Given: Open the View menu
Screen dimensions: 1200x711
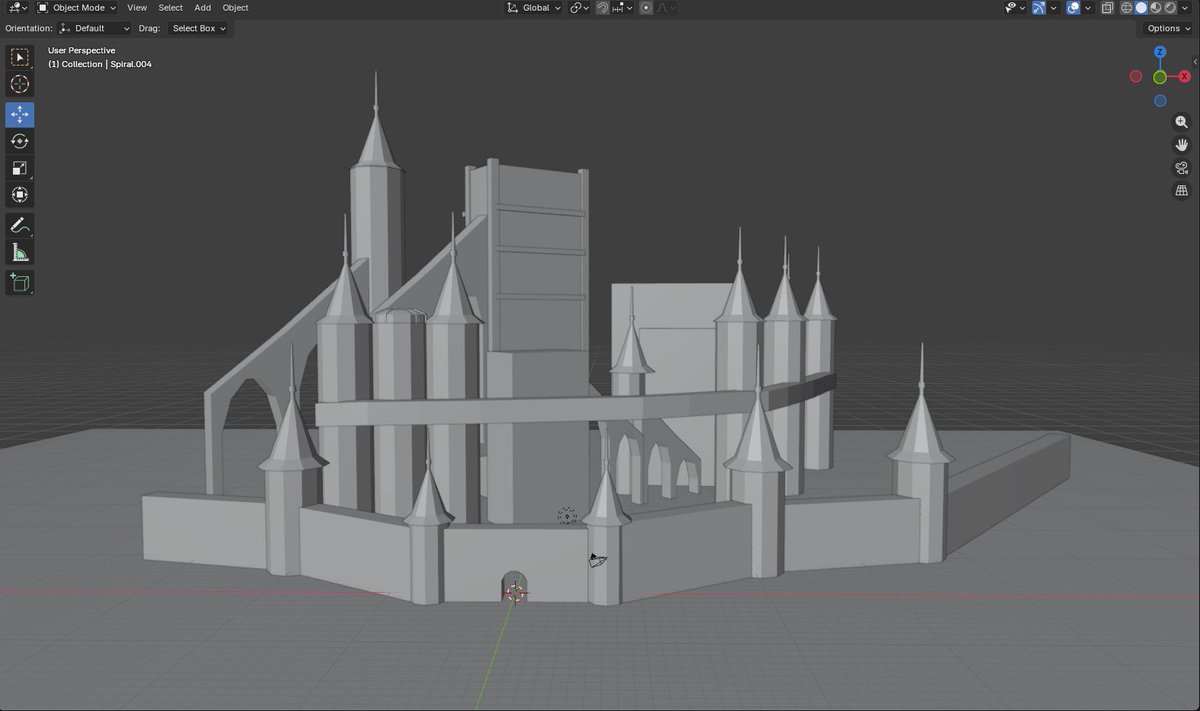Looking at the screenshot, I should point(137,8).
